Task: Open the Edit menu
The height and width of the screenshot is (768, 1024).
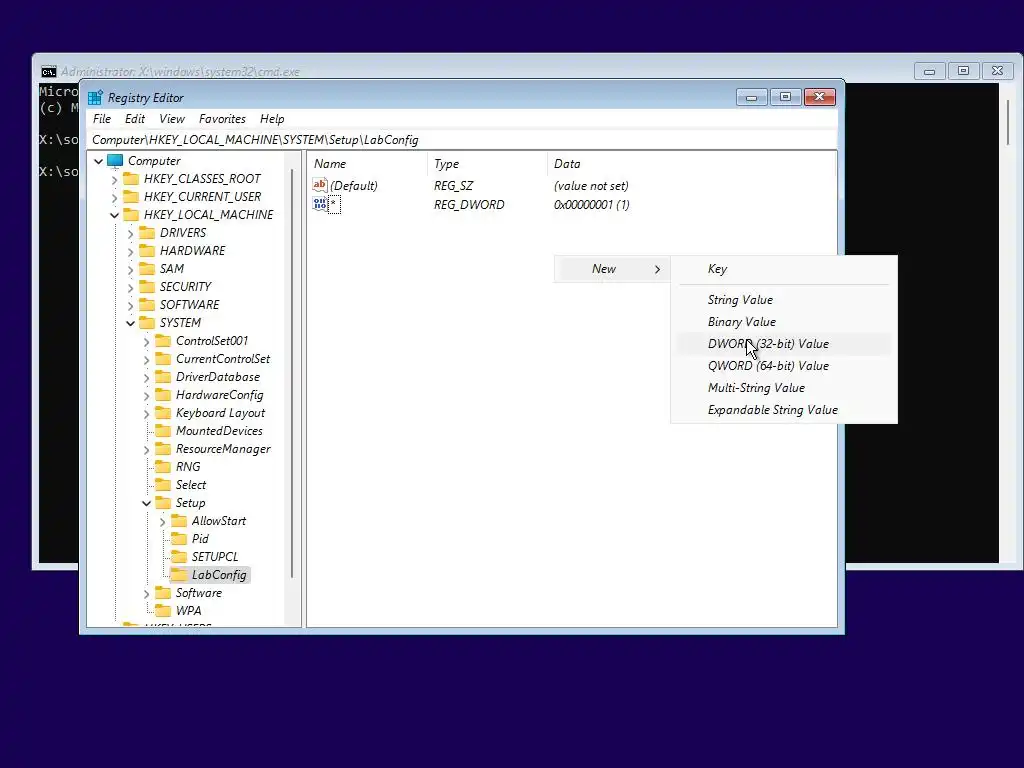Action: 135,119
